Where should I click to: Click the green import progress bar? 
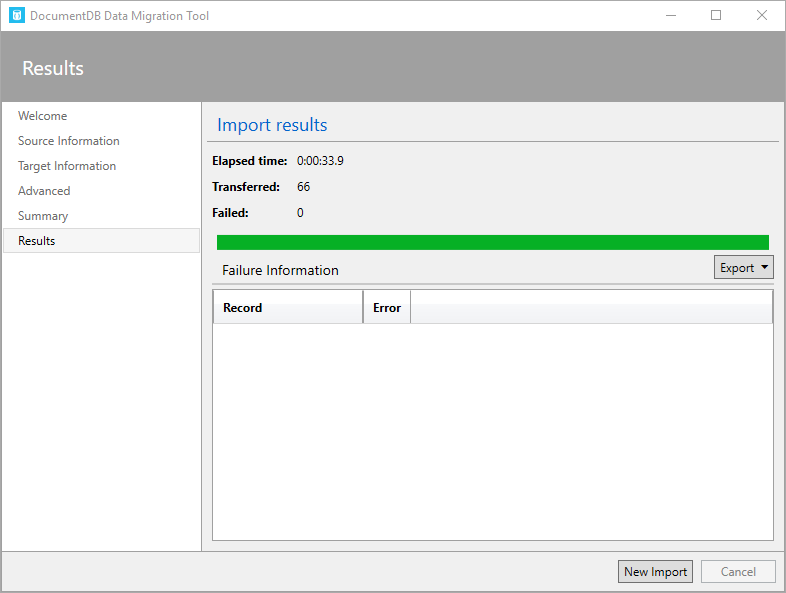tap(493, 242)
